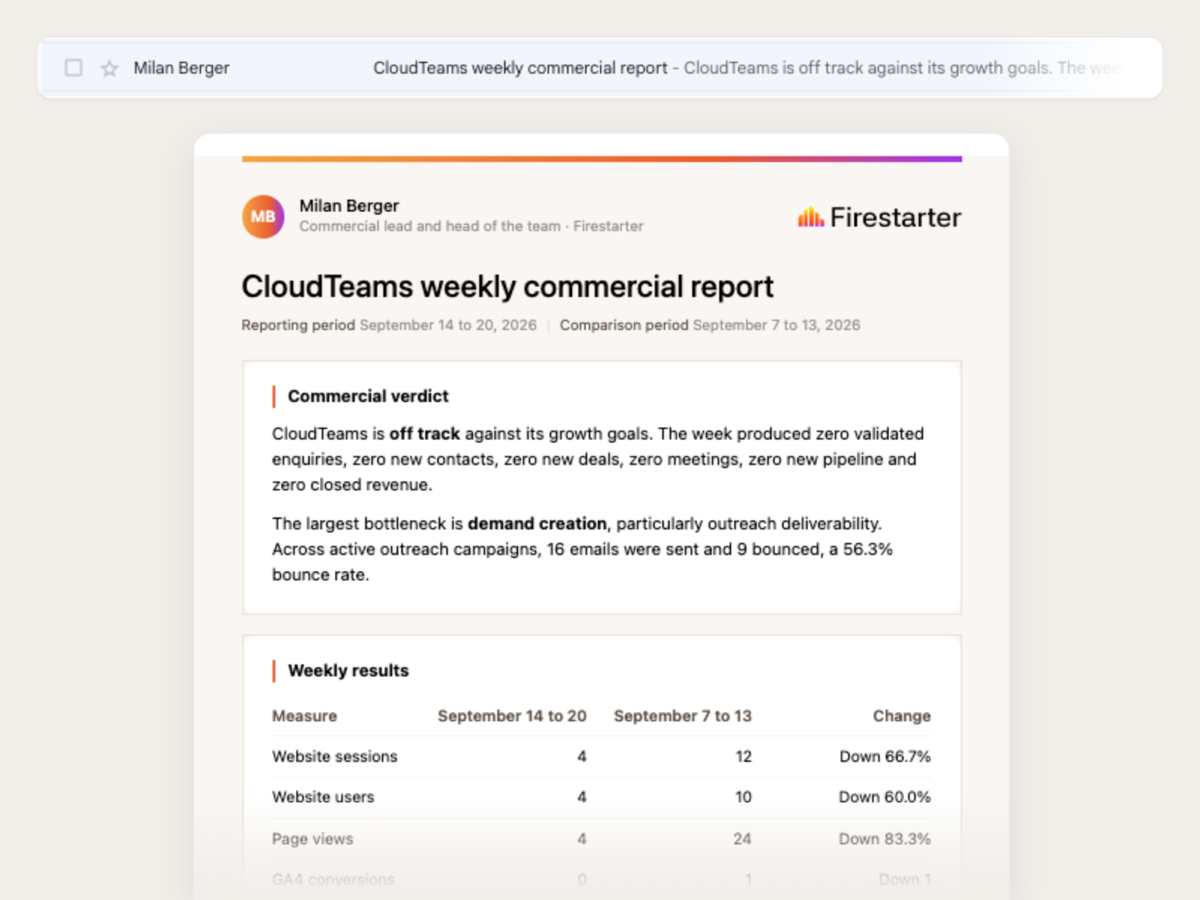Screen dimensions: 1200x900
Task: Click the Website sessions row label
Action: tap(335, 757)
